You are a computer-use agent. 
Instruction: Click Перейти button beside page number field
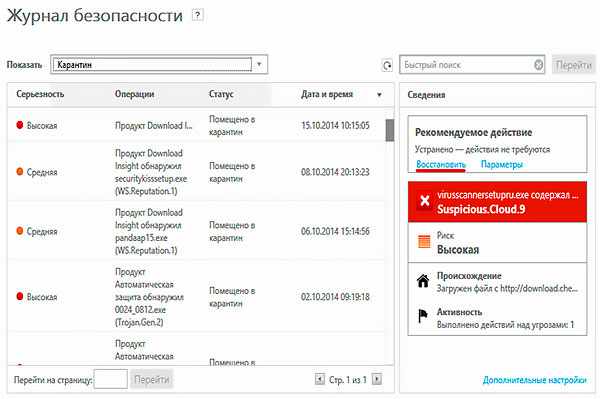coord(152,379)
